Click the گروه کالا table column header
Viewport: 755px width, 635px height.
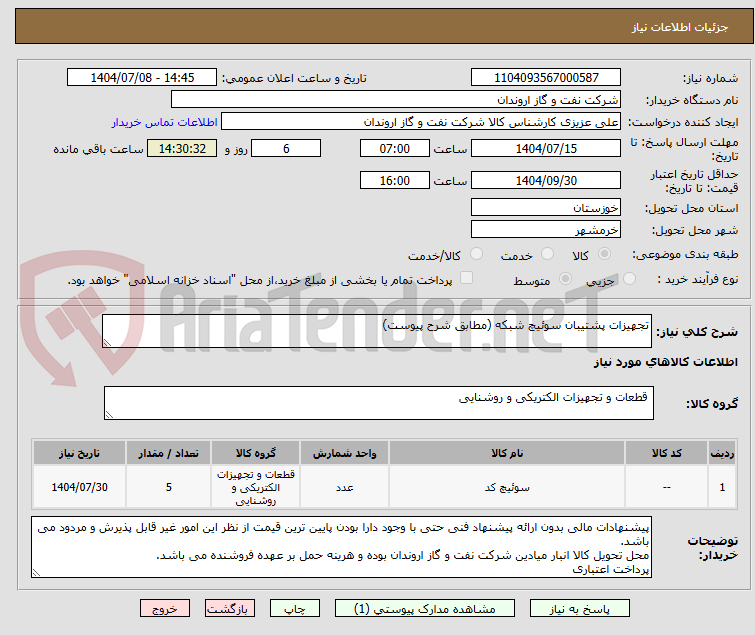click(255, 453)
